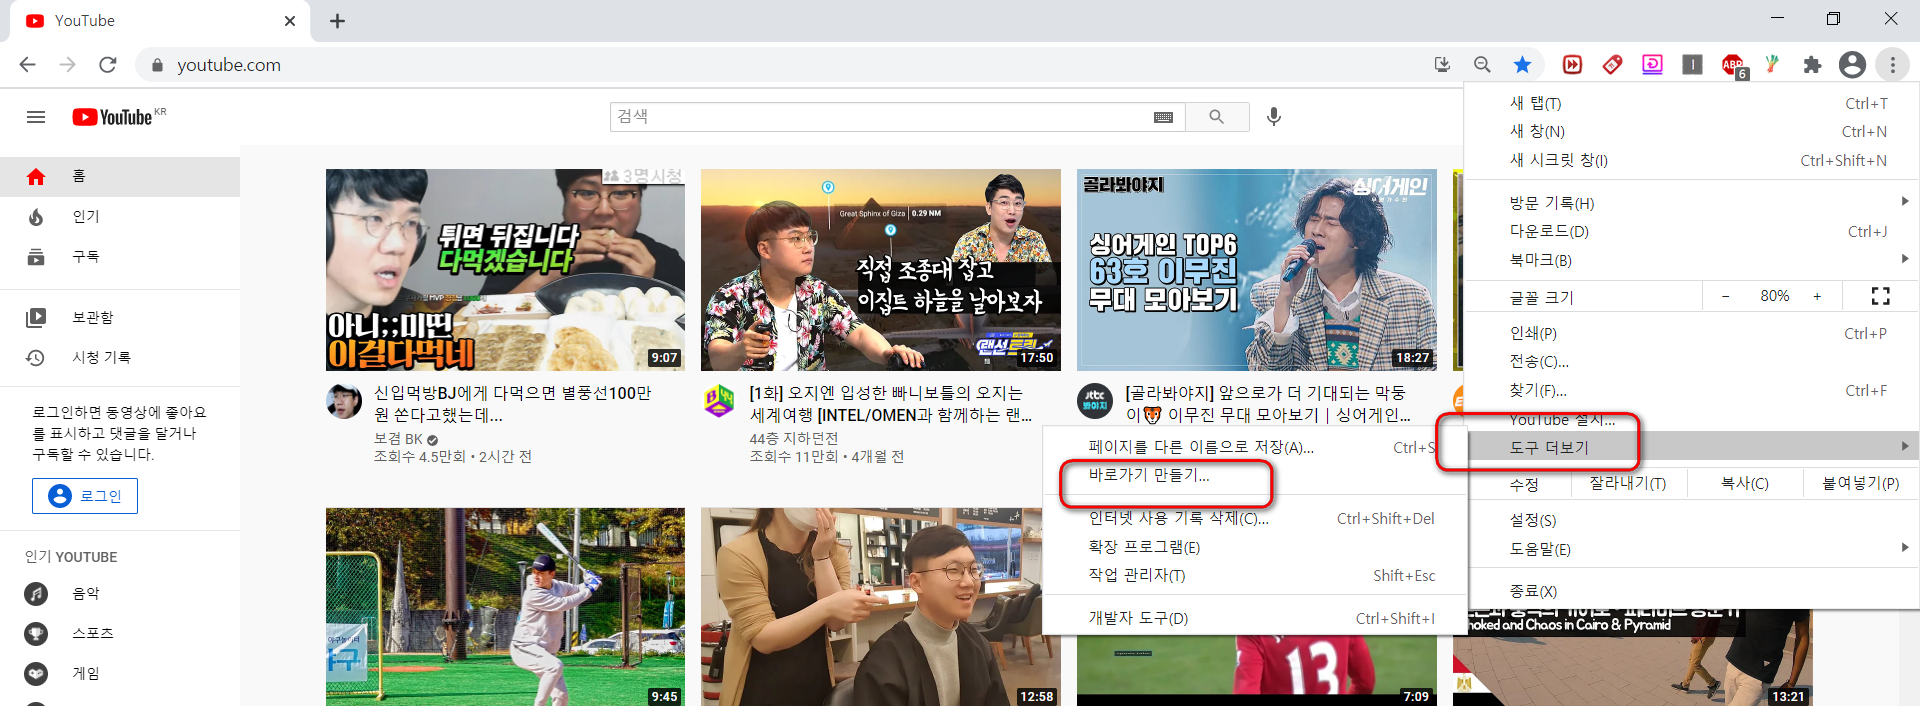Choose 바로가기 만들기... in submenu

click(x=1254, y=475)
